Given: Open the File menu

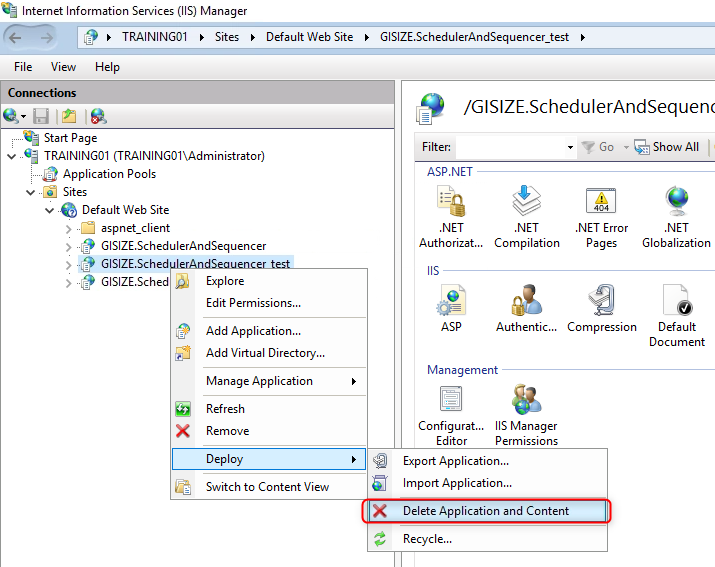Looking at the screenshot, I should (x=23, y=67).
